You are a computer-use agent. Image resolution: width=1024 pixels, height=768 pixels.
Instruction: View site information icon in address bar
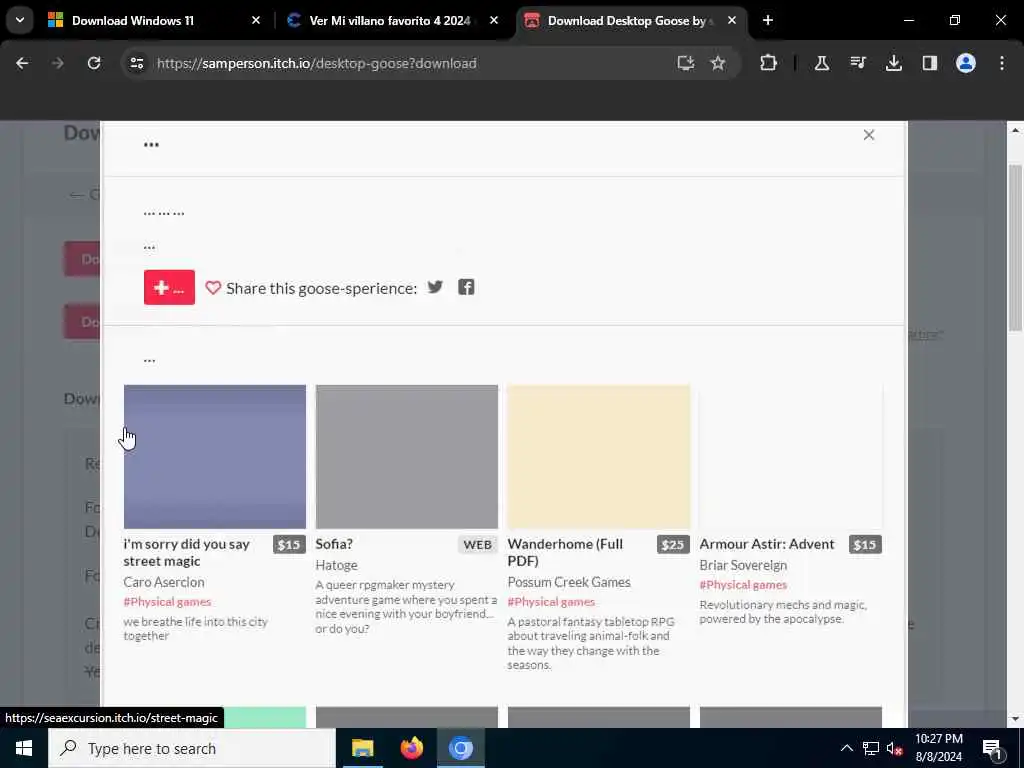pos(136,63)
